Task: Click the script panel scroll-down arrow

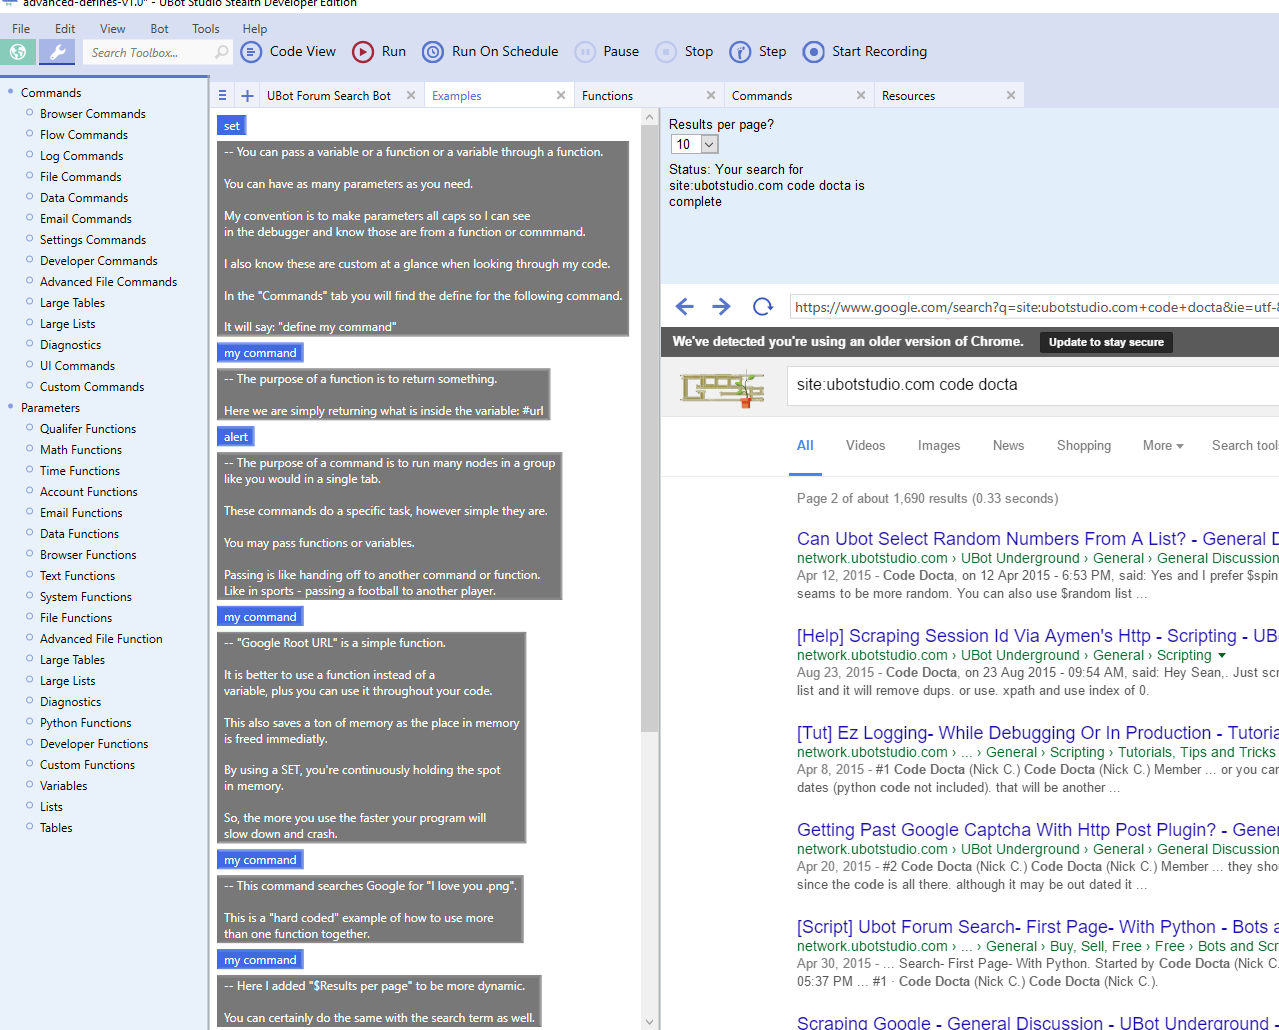Action: pyautogui.click(x=649, y=1021)
